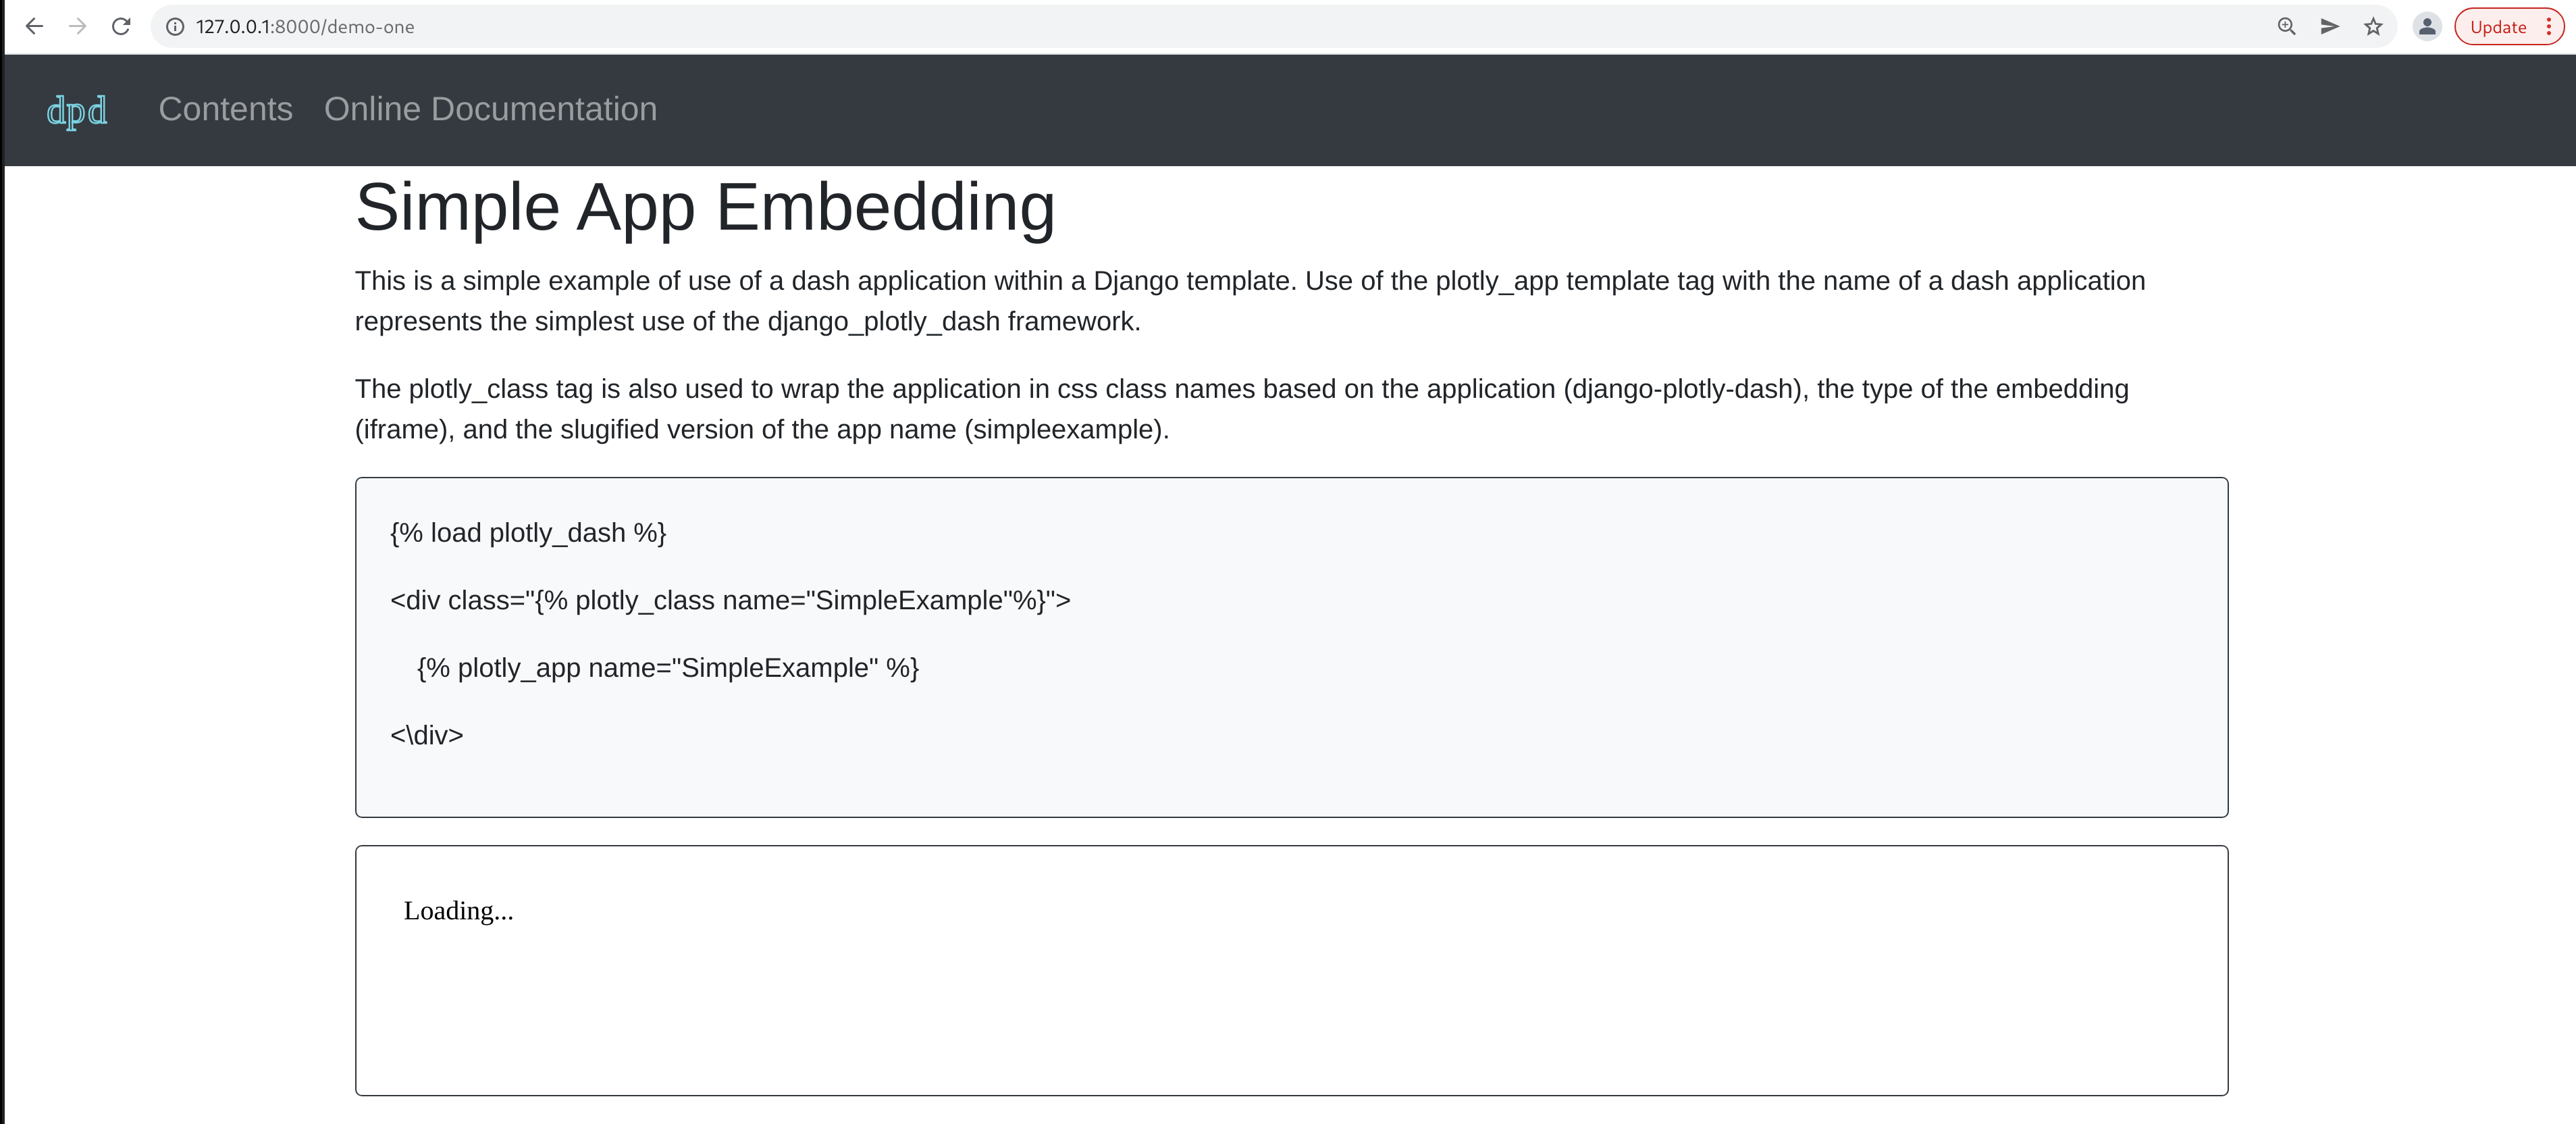Image resolution: width=2576 pixels, height=1124 pixels.
Task: Click the zoom magnifier icon in toolbar
Action: click(x=2285, y=27)
